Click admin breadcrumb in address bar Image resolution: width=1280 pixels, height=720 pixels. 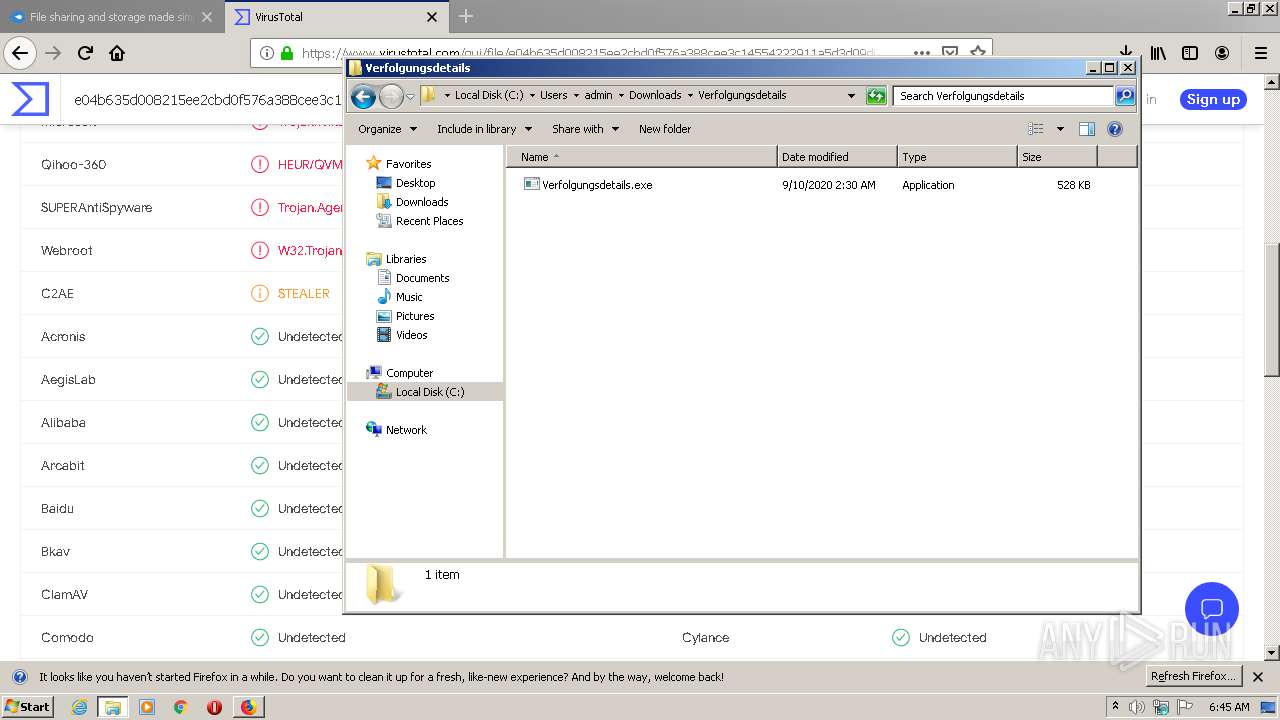point(598,96)
